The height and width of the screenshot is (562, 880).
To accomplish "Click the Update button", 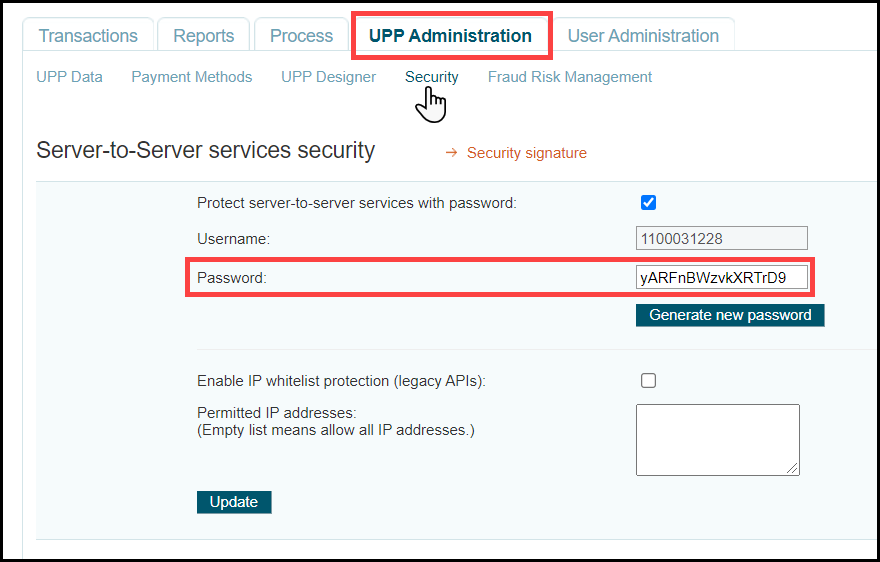I will [x=234, y=502].
